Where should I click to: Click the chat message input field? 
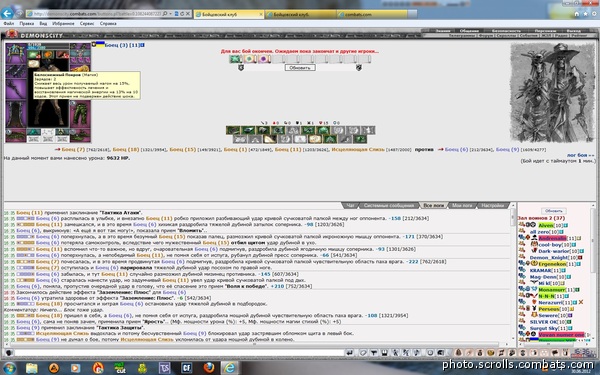click(179, 353)
